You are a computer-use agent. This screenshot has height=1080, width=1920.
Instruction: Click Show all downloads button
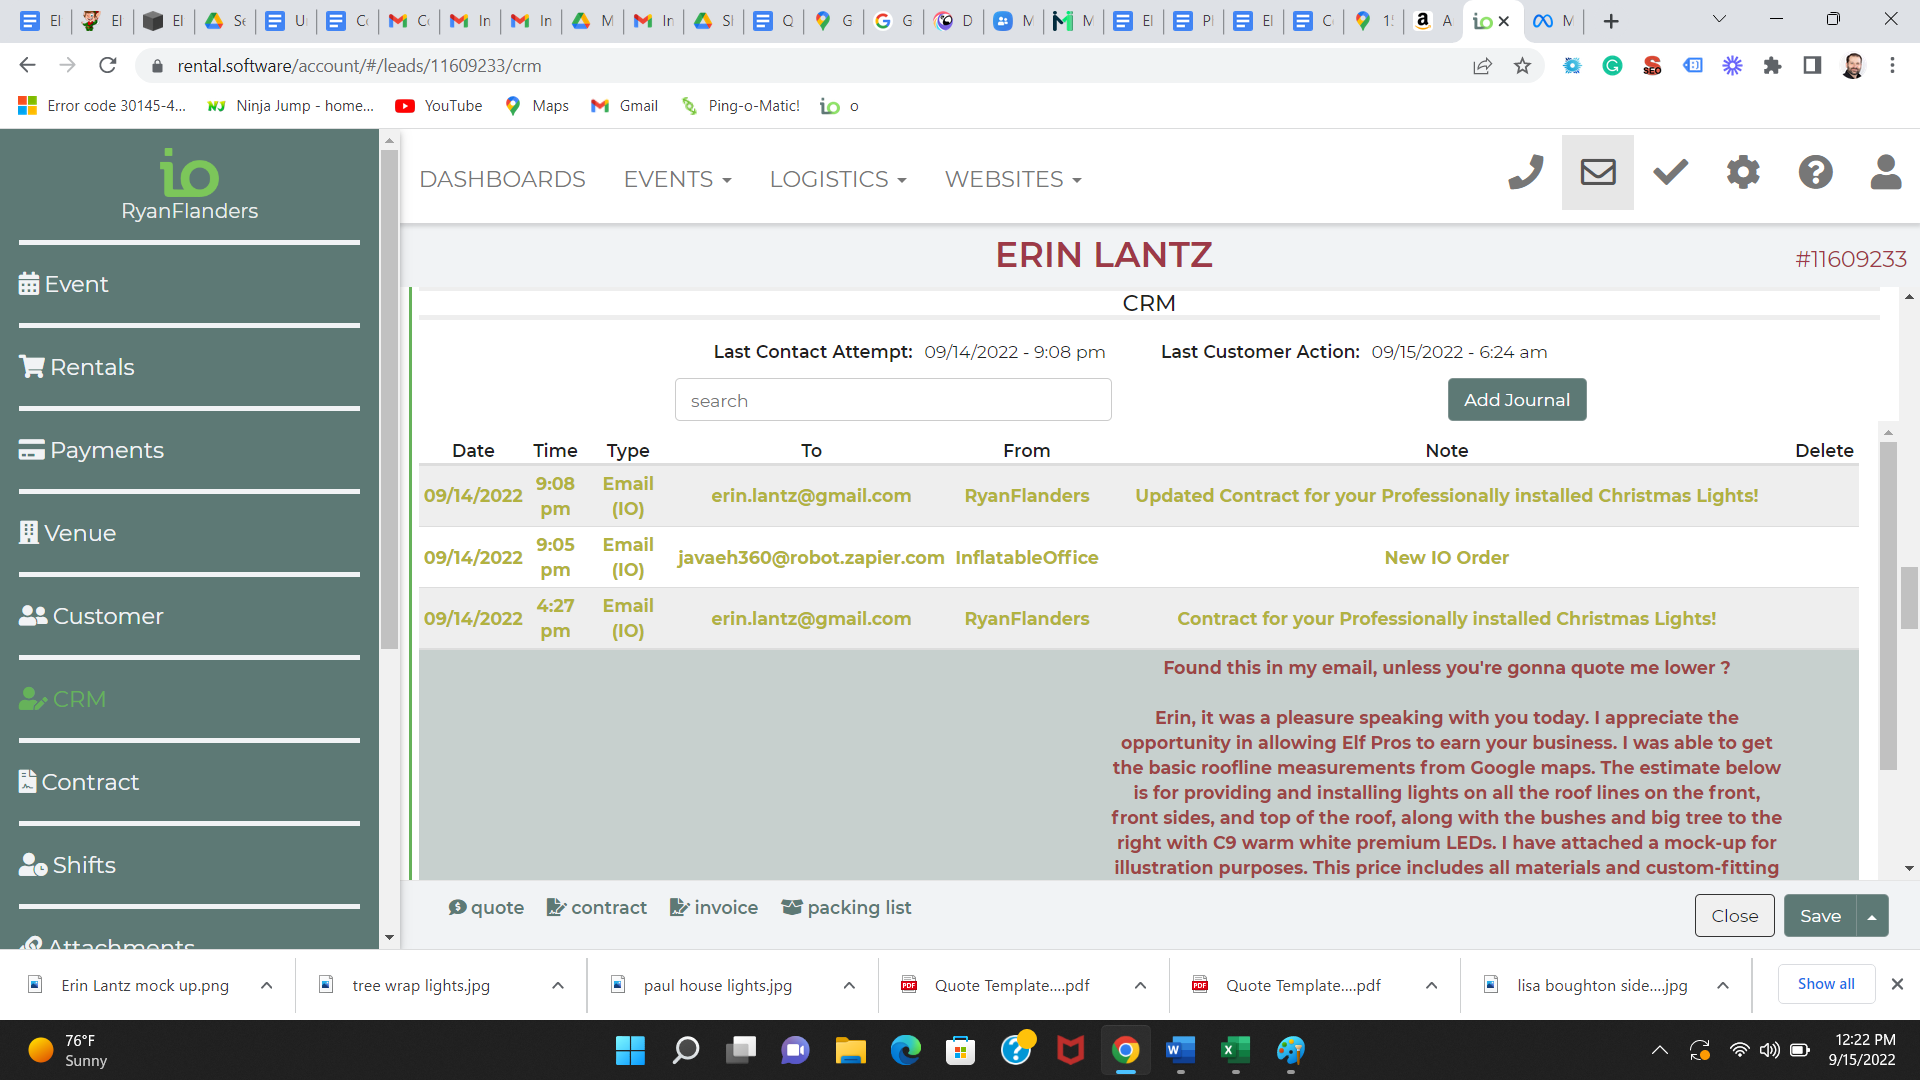[1825, 985]
